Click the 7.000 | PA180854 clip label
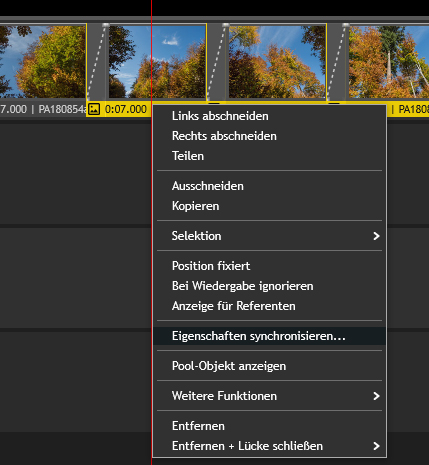The height and width of the screenshot is (465, 429). pyautogui.click(x=43, y=109)
